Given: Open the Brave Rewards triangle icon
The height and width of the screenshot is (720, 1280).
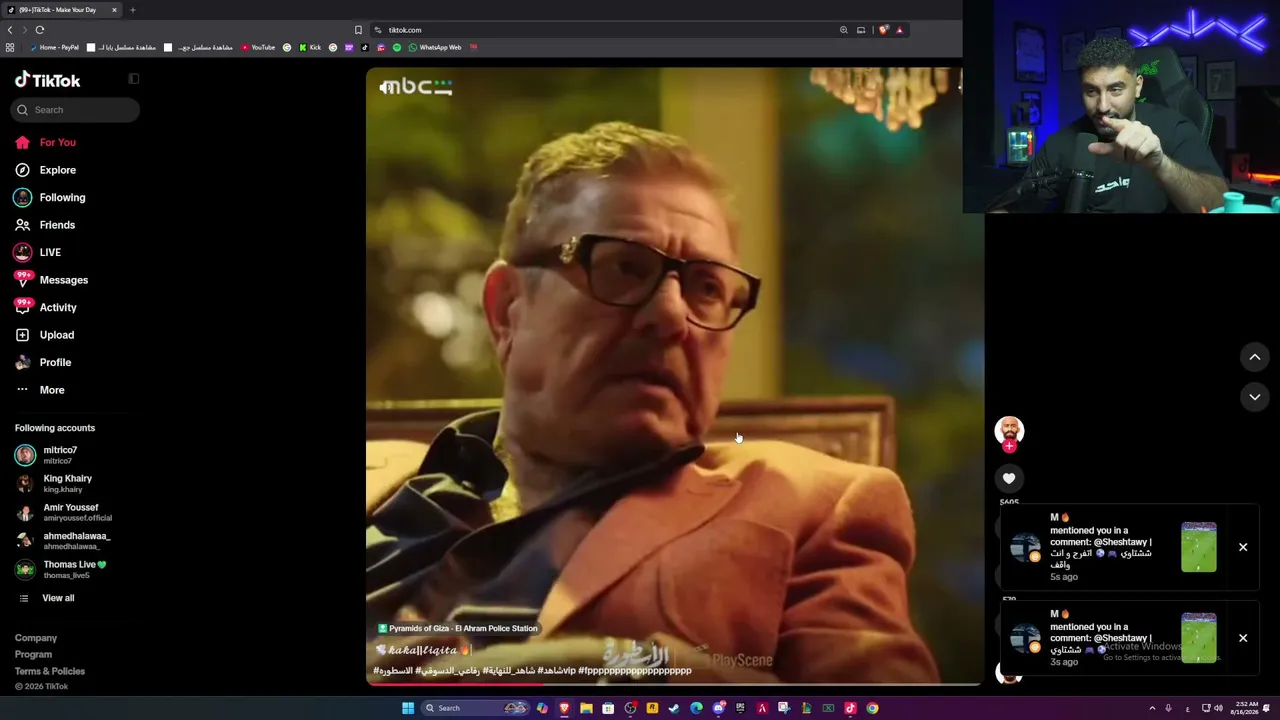Looking at the screenshot, I should click(899, 30).
